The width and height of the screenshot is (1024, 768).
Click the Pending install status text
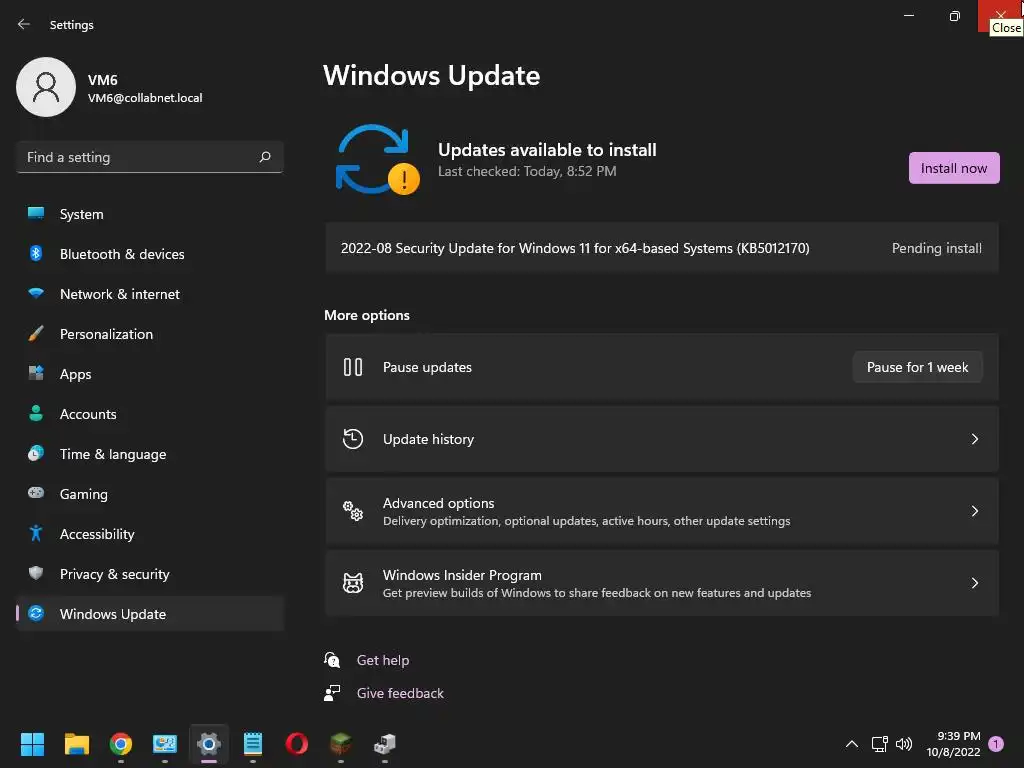click(936, 248)
